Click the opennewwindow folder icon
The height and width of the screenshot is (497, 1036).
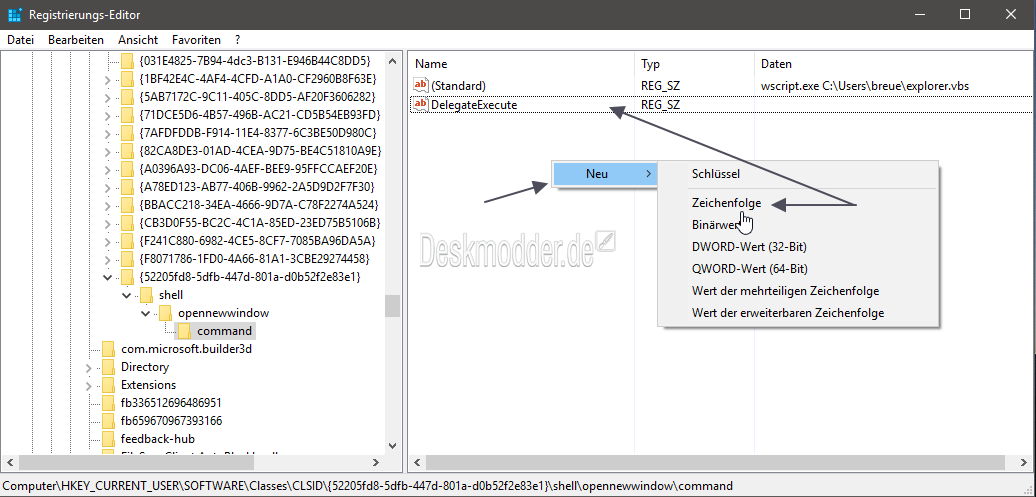(x=165, y=313)
